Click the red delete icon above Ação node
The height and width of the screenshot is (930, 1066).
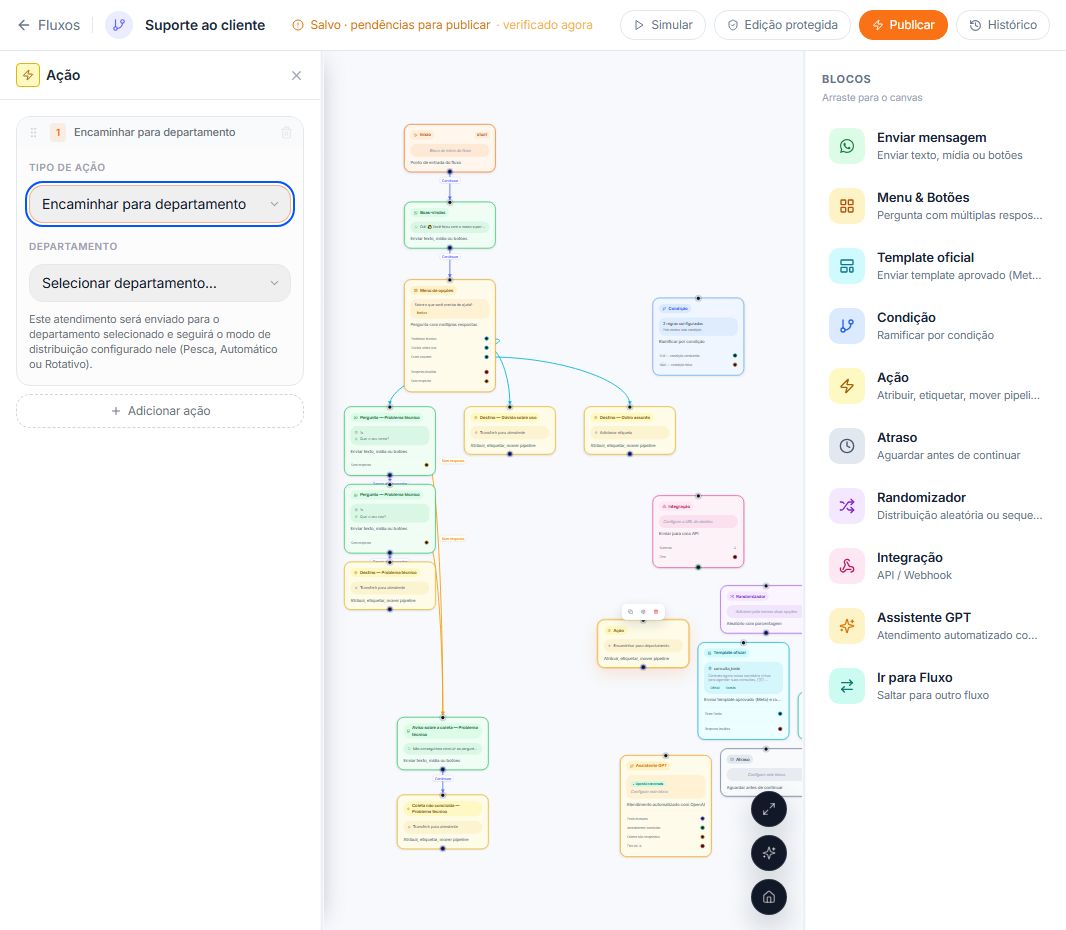pos(656,612)
